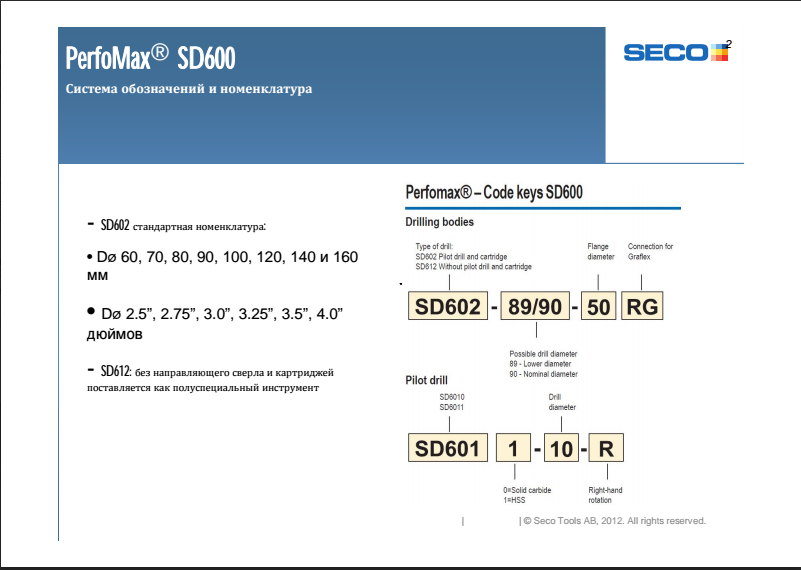Click the 'Type of drill:' label
Viewport: 801px width, 570px height.
pyautogui.click(x=434, y=246)
